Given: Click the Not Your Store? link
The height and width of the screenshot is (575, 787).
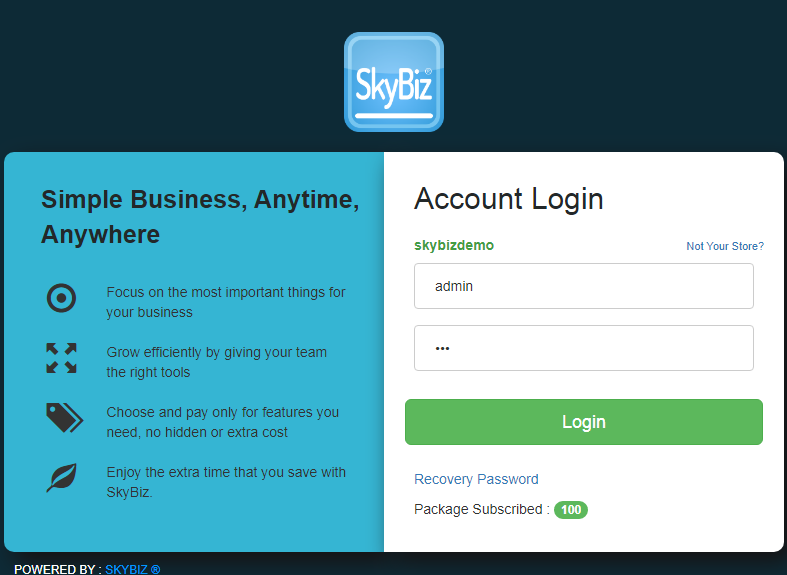Looking at the screenshot, I should 725,246.
